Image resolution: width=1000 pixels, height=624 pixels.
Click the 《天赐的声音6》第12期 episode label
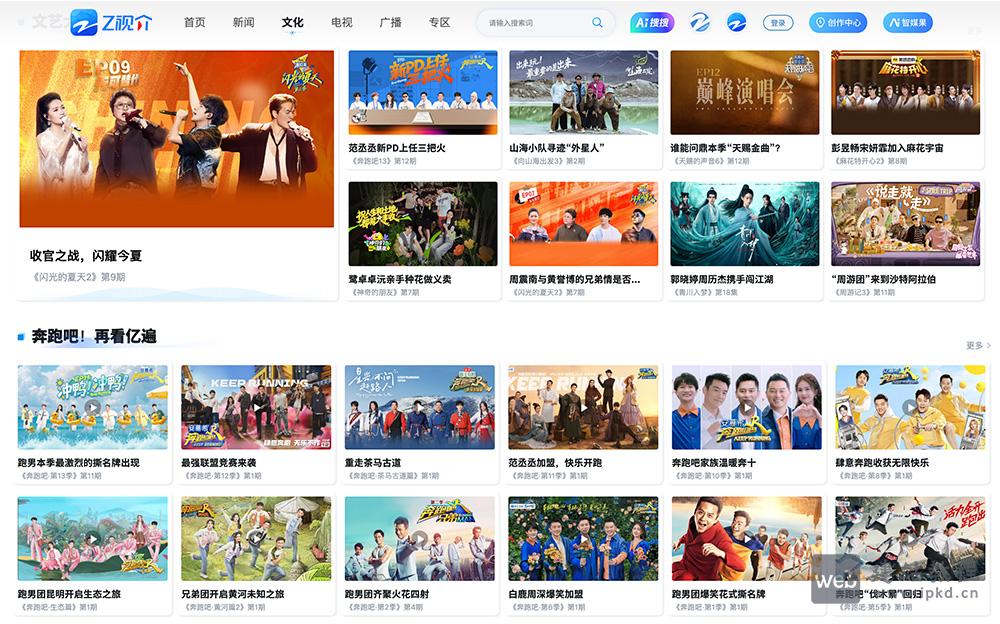click(x=710, y=161)
